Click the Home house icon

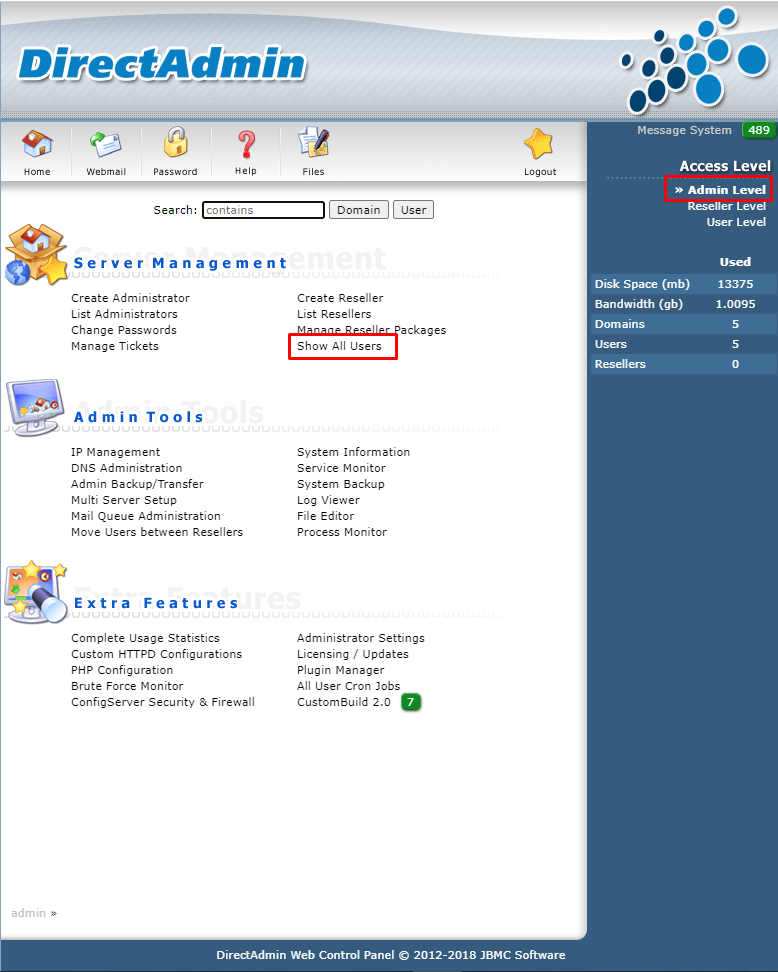tap(37, 146)
